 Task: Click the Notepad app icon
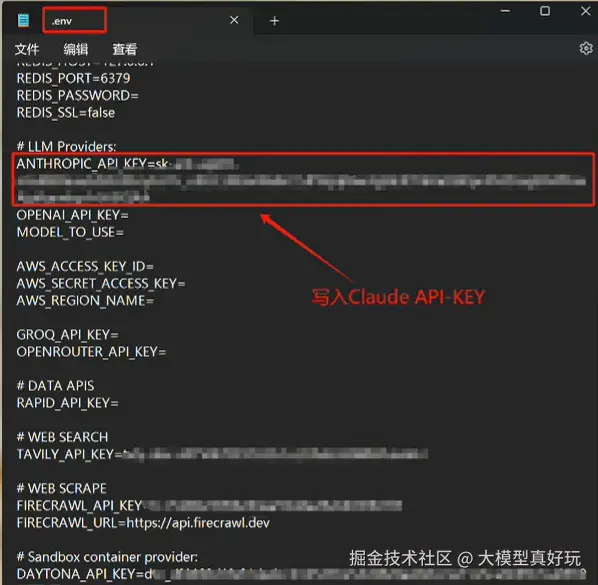[x=23, y=20]
